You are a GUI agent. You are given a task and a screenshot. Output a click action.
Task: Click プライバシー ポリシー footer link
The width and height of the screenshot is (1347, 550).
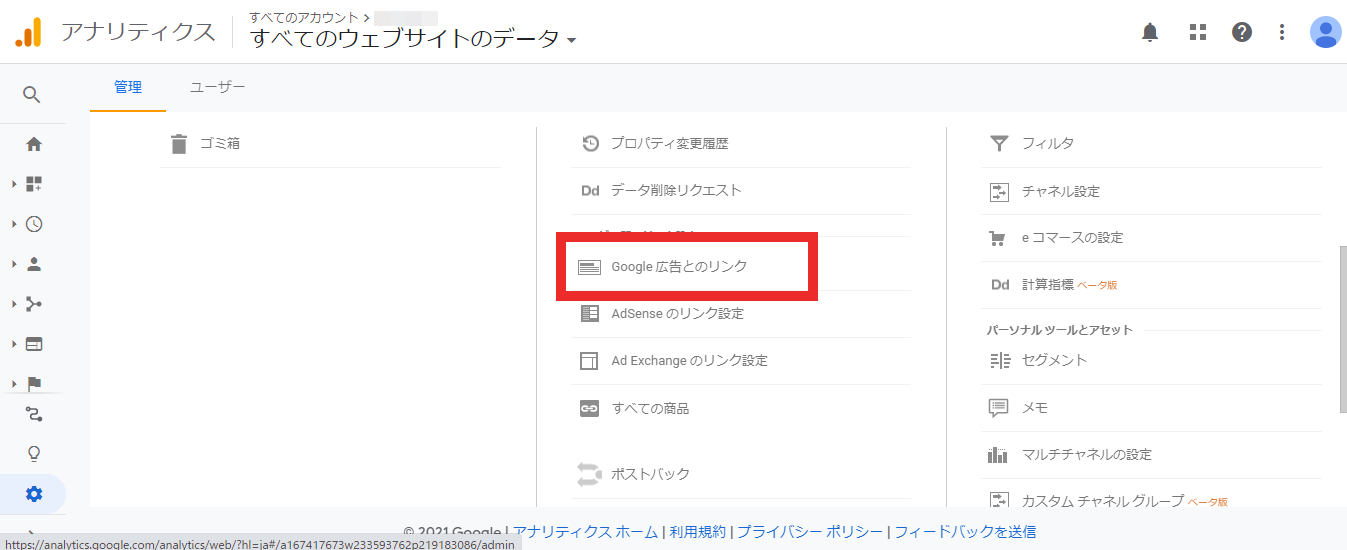(x=810, y=532)
